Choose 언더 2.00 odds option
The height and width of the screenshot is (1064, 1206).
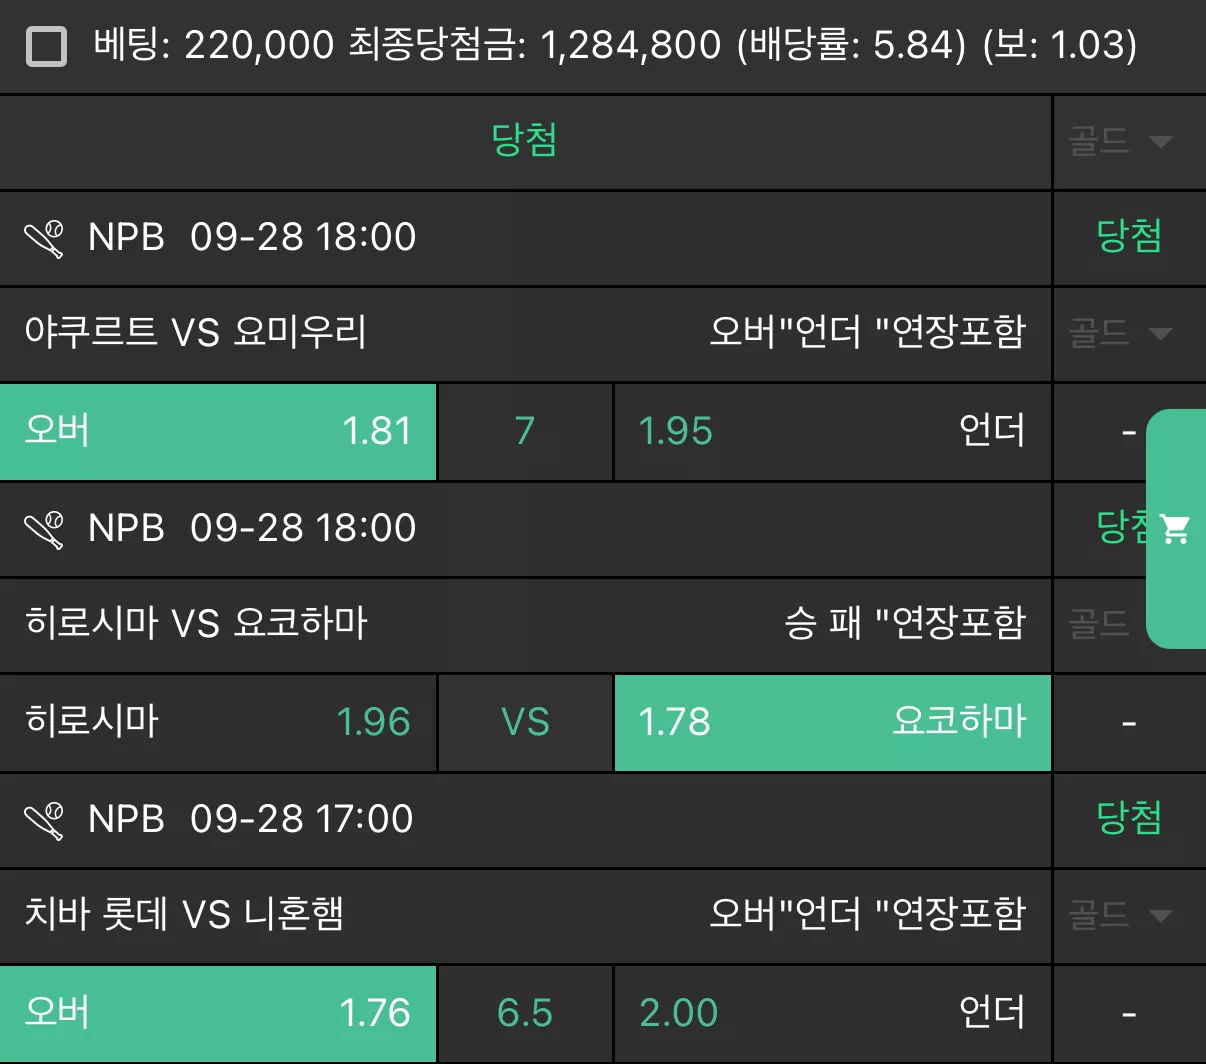click(x=832, y=1014)
